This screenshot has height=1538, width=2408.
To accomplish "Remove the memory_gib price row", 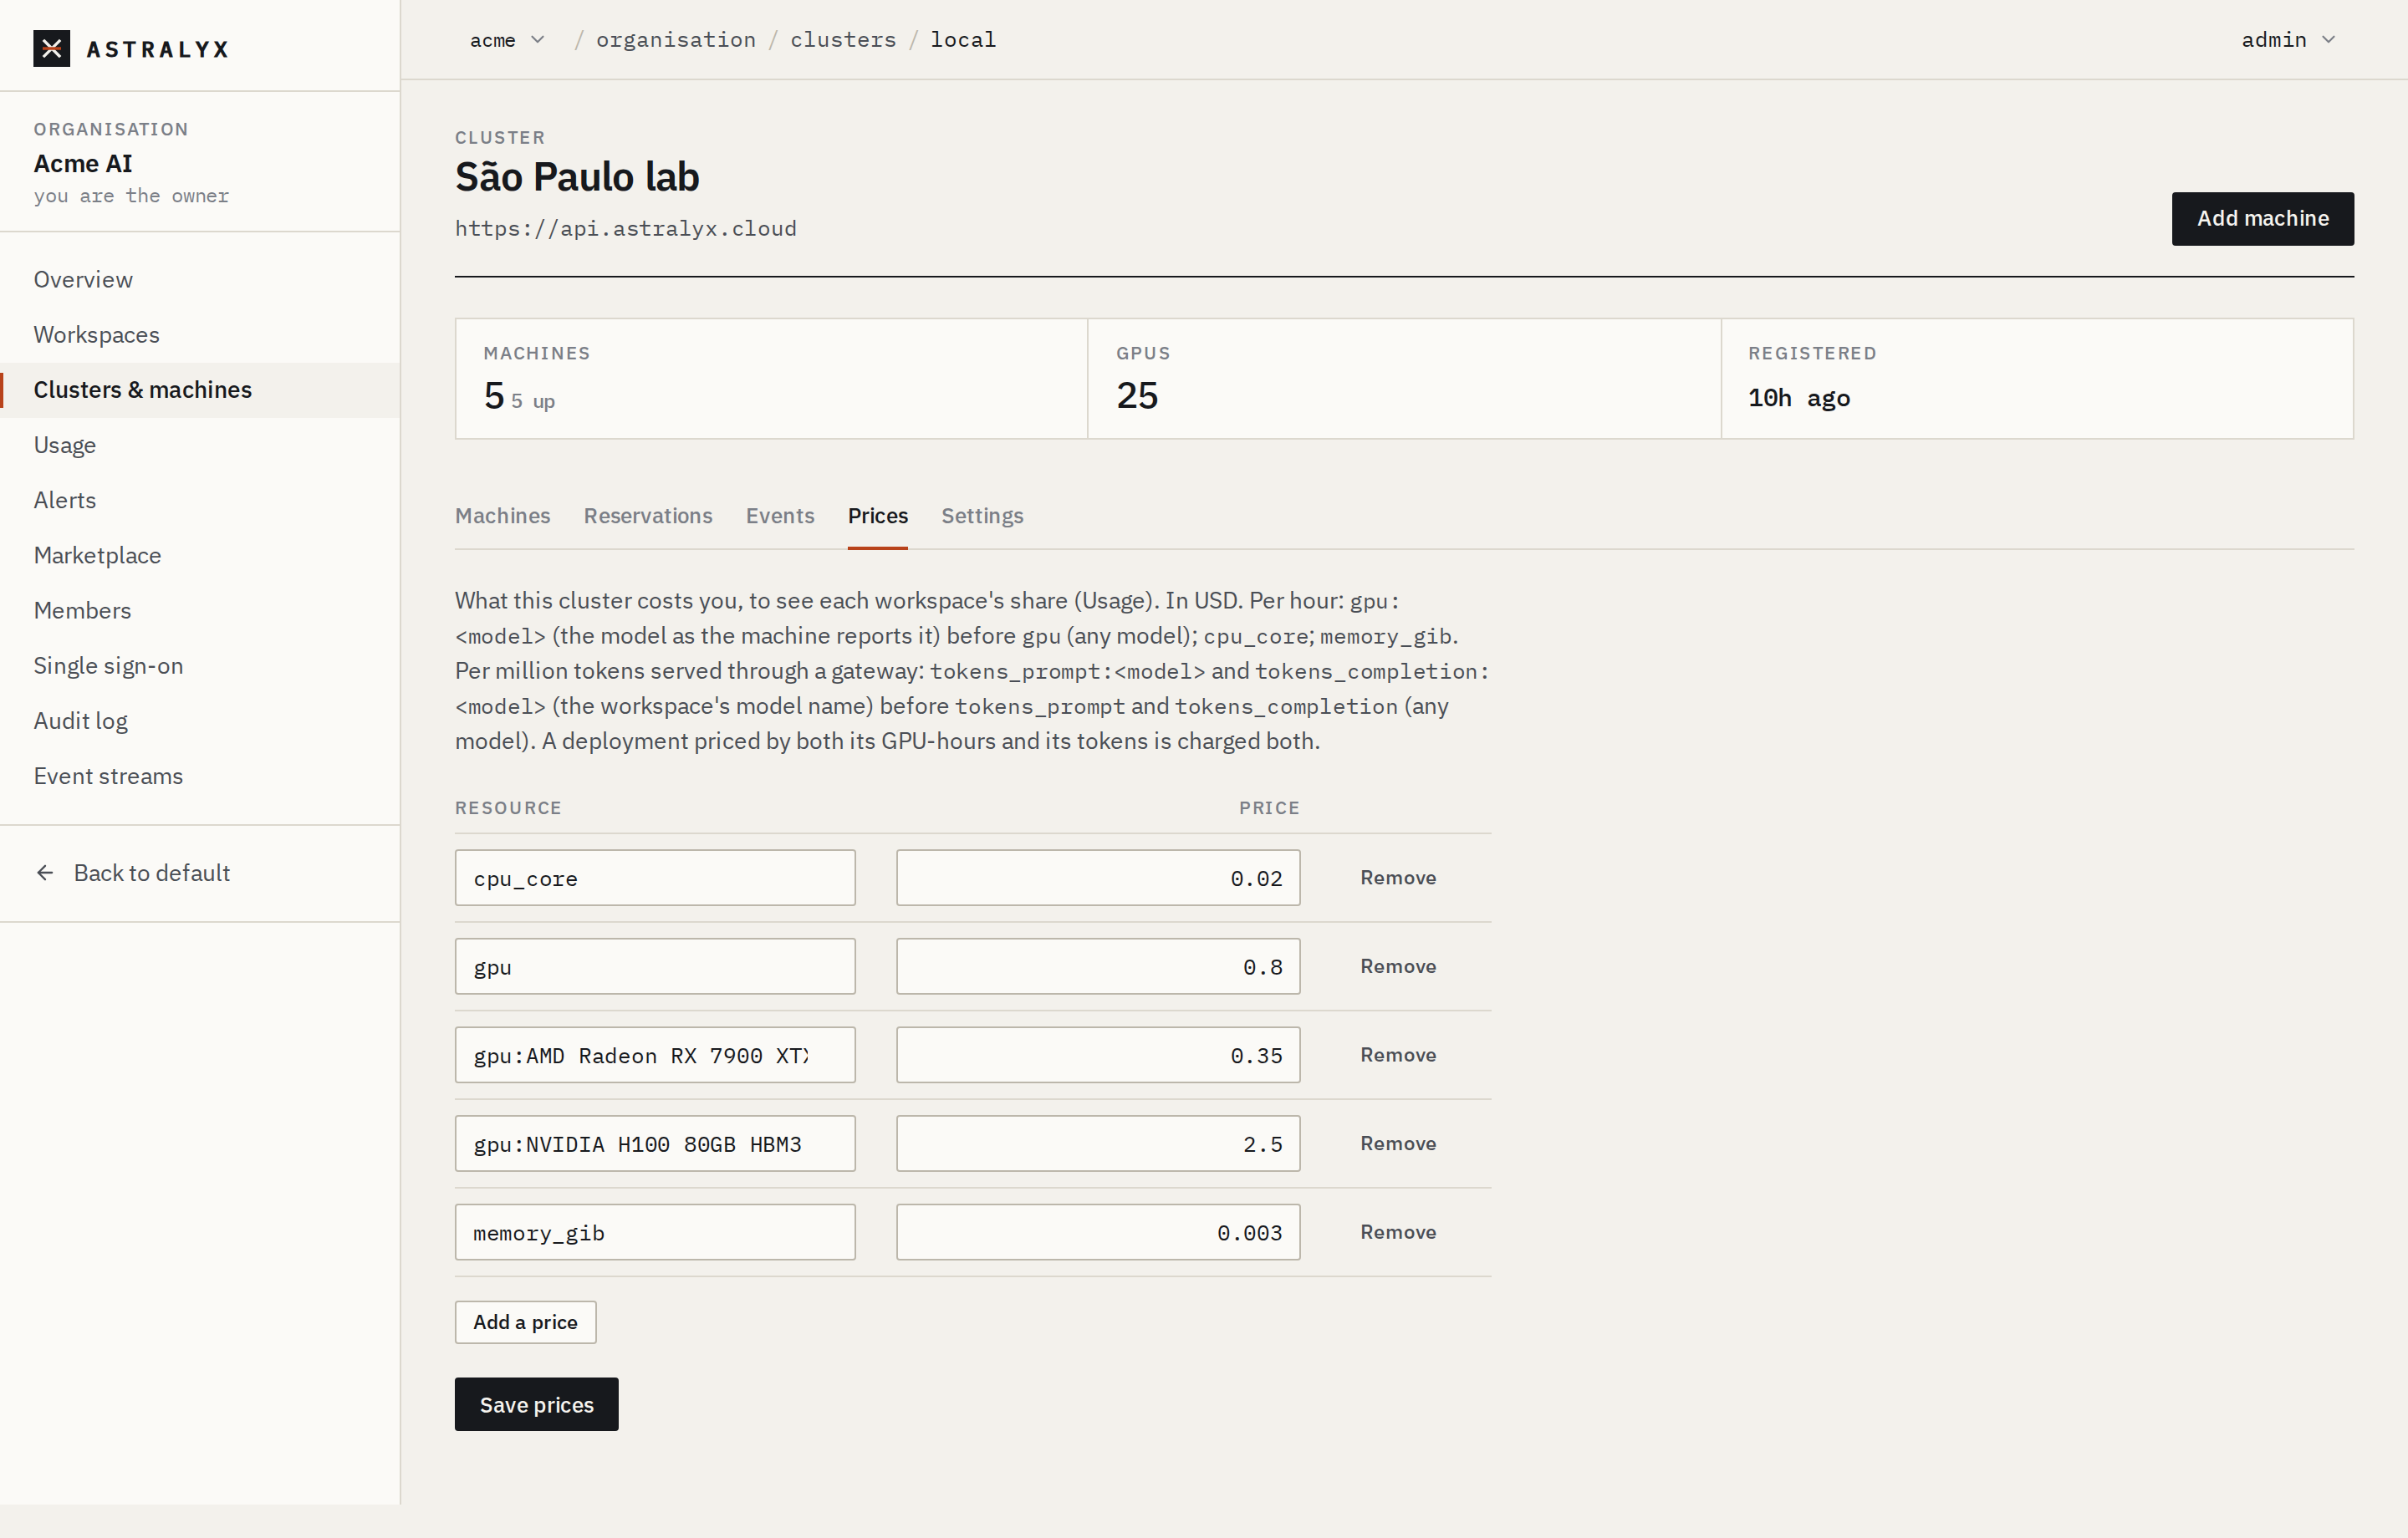I will click(1398, 1232).
